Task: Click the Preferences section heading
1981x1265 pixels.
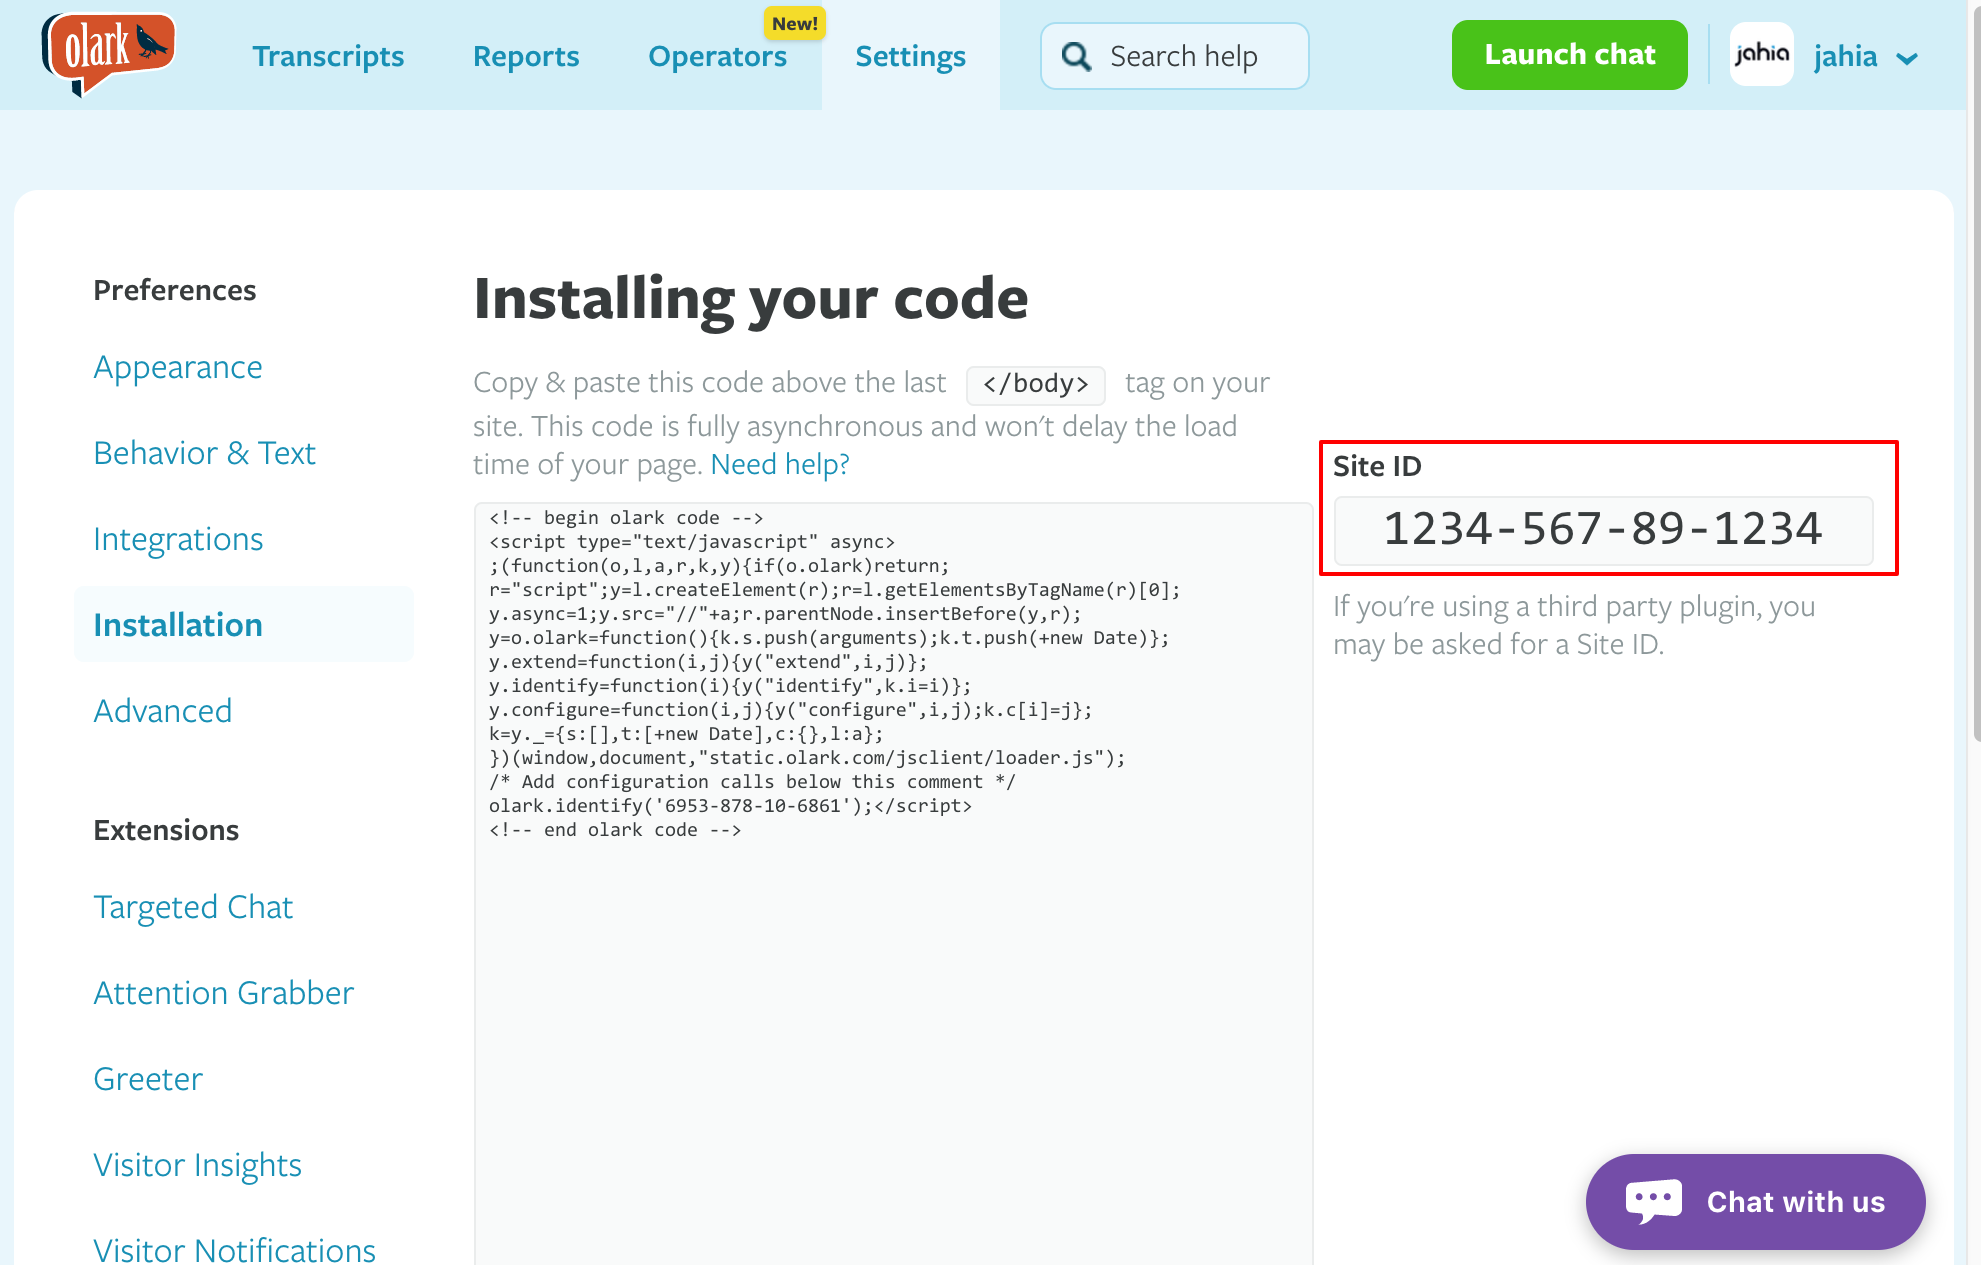Action: (175, 290)
